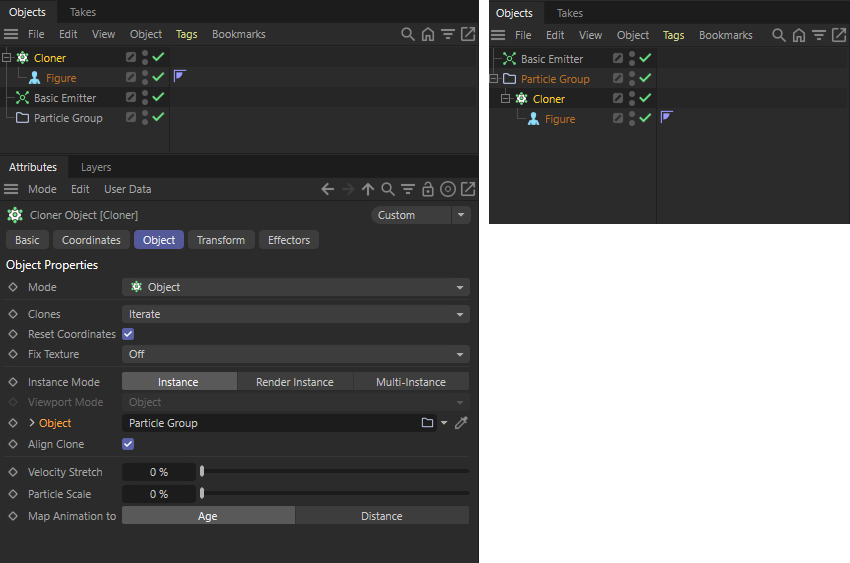
Task: Set Map Animation to Distance
Action: (381, 516)
